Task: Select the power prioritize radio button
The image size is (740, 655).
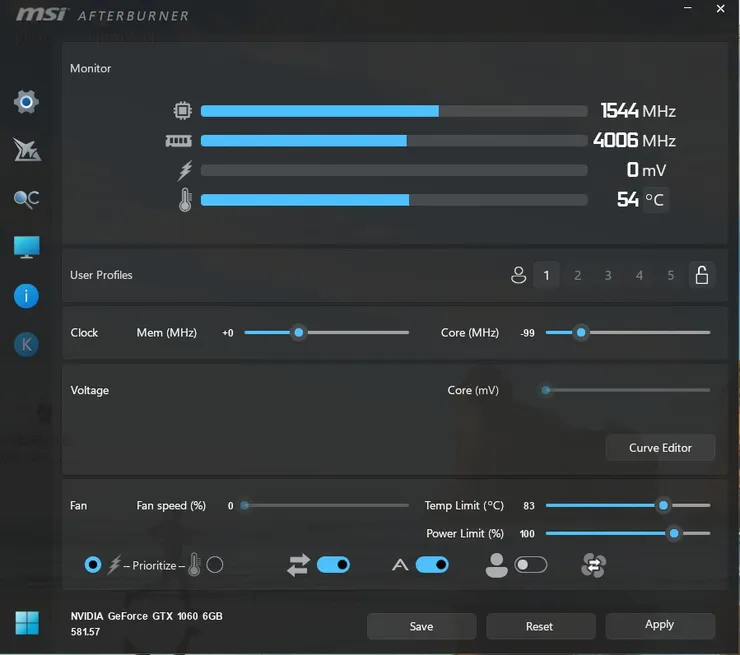Action: 92,565
